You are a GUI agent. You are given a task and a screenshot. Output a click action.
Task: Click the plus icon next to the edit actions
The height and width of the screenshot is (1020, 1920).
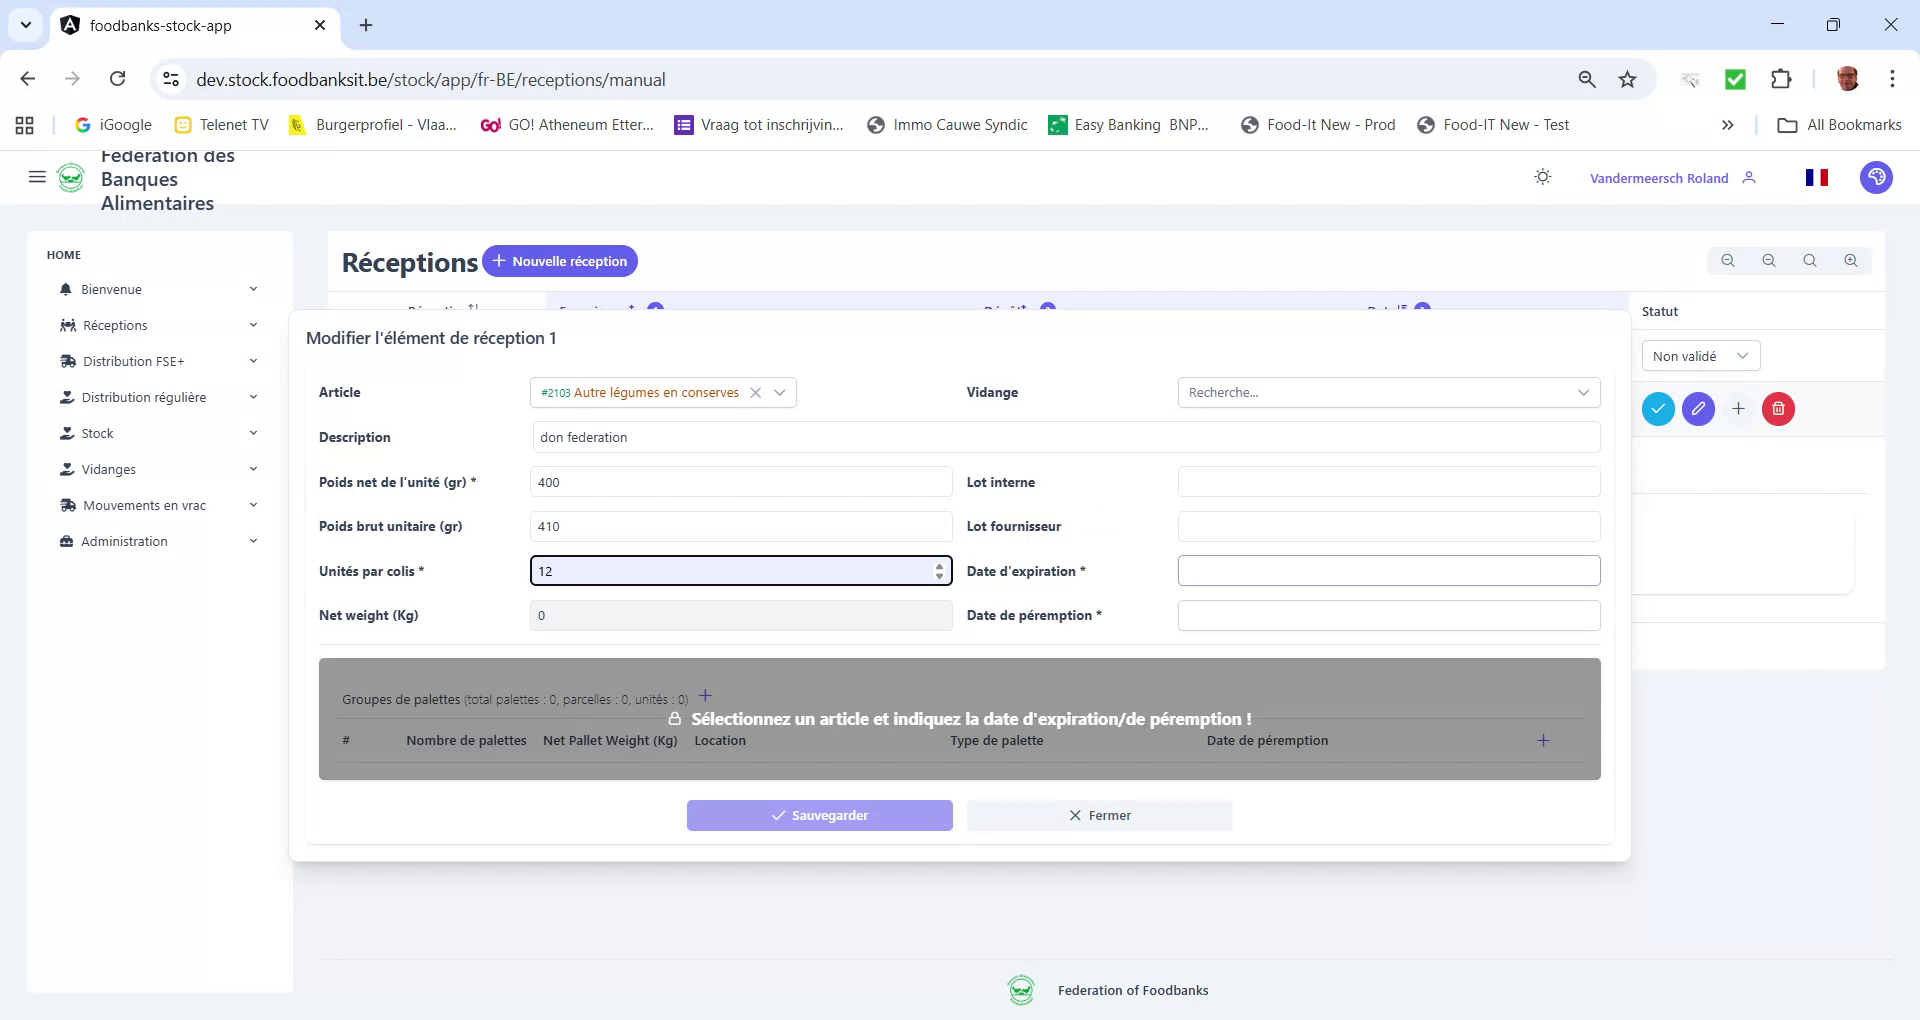1738,409
